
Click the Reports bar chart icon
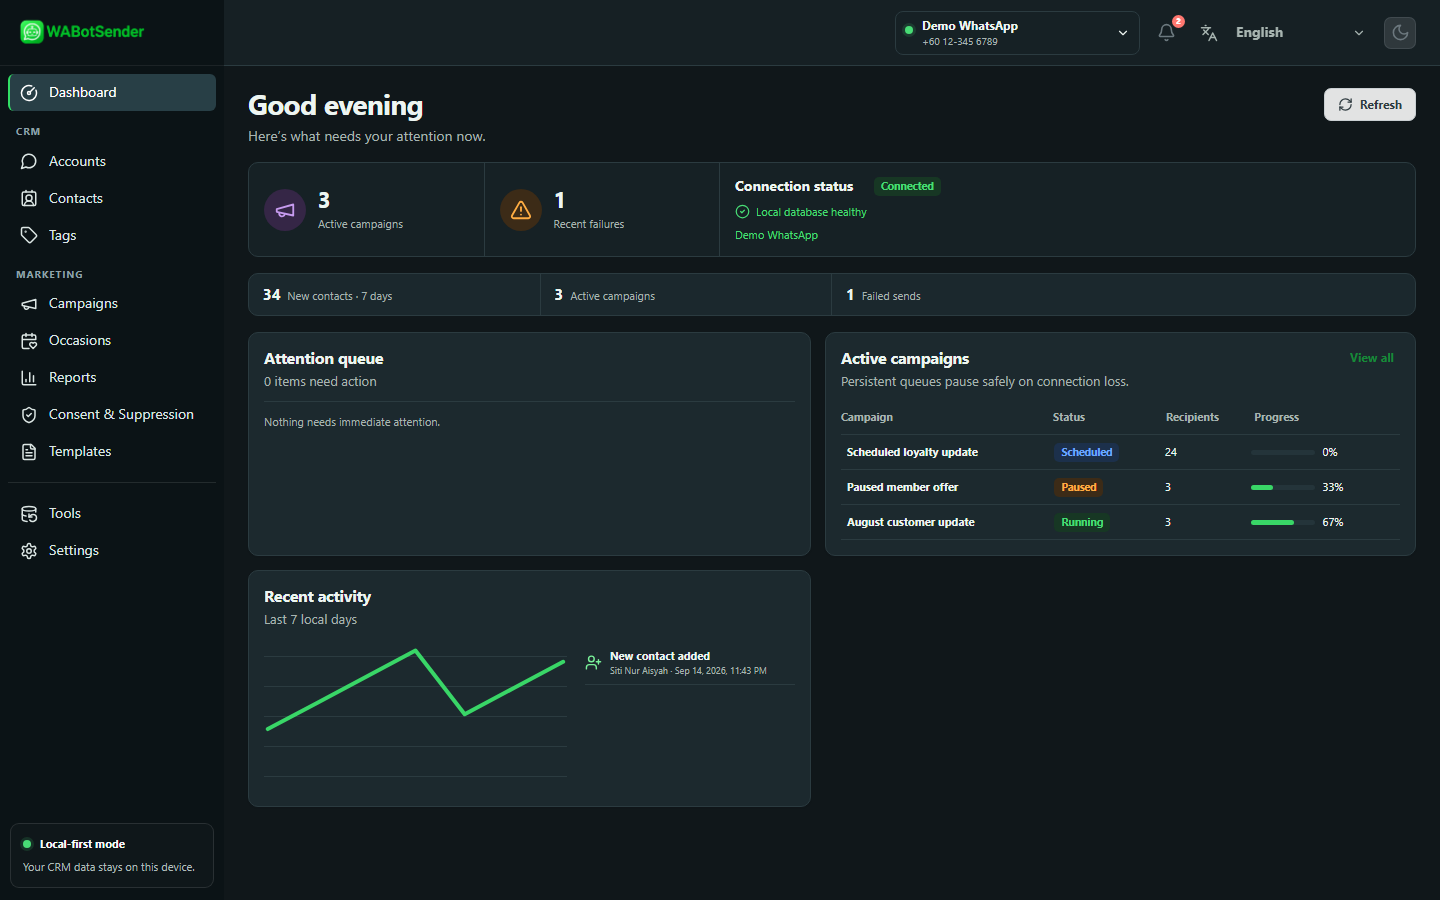(29, 377)
